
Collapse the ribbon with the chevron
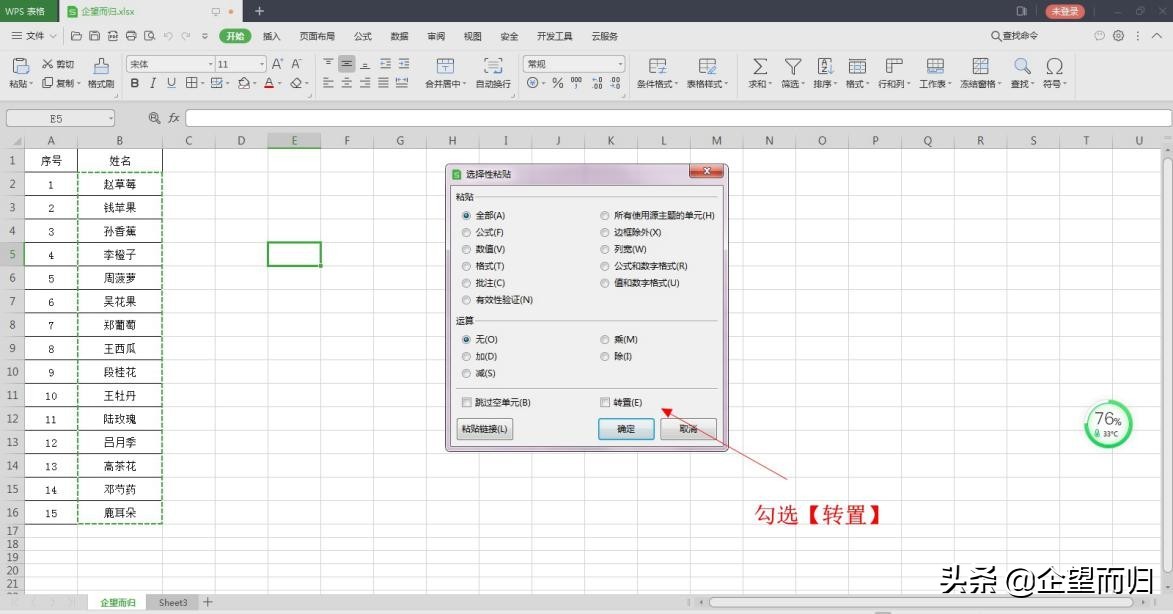coord(1157,35)
